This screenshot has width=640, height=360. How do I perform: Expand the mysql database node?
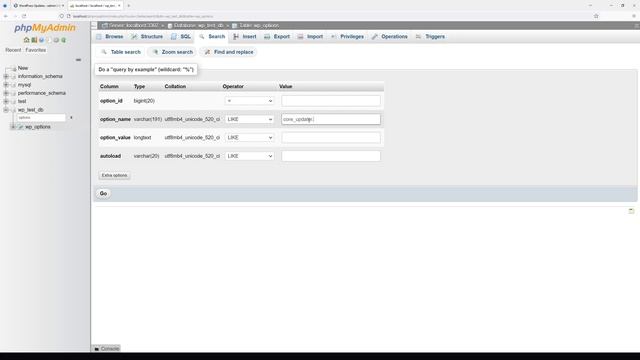6,85
